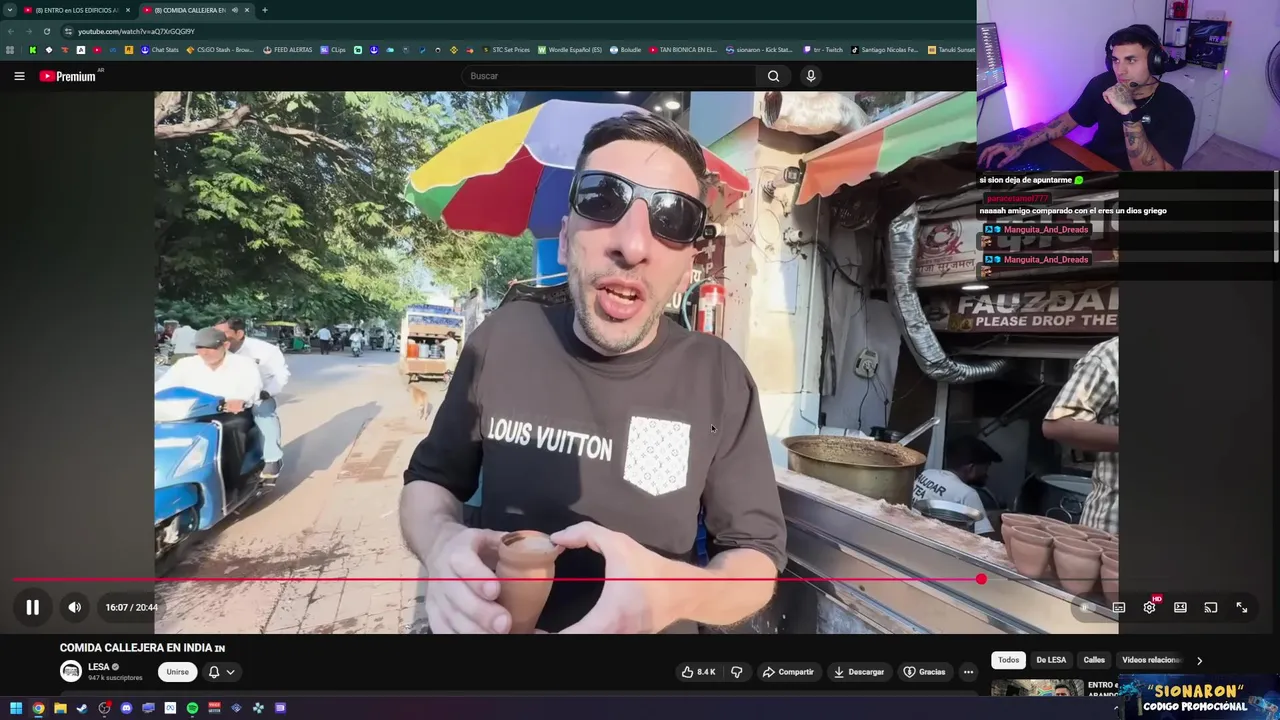Expand the notification bell dropdown
This screenshot has height=720, width=1280.
coord(221,672)
